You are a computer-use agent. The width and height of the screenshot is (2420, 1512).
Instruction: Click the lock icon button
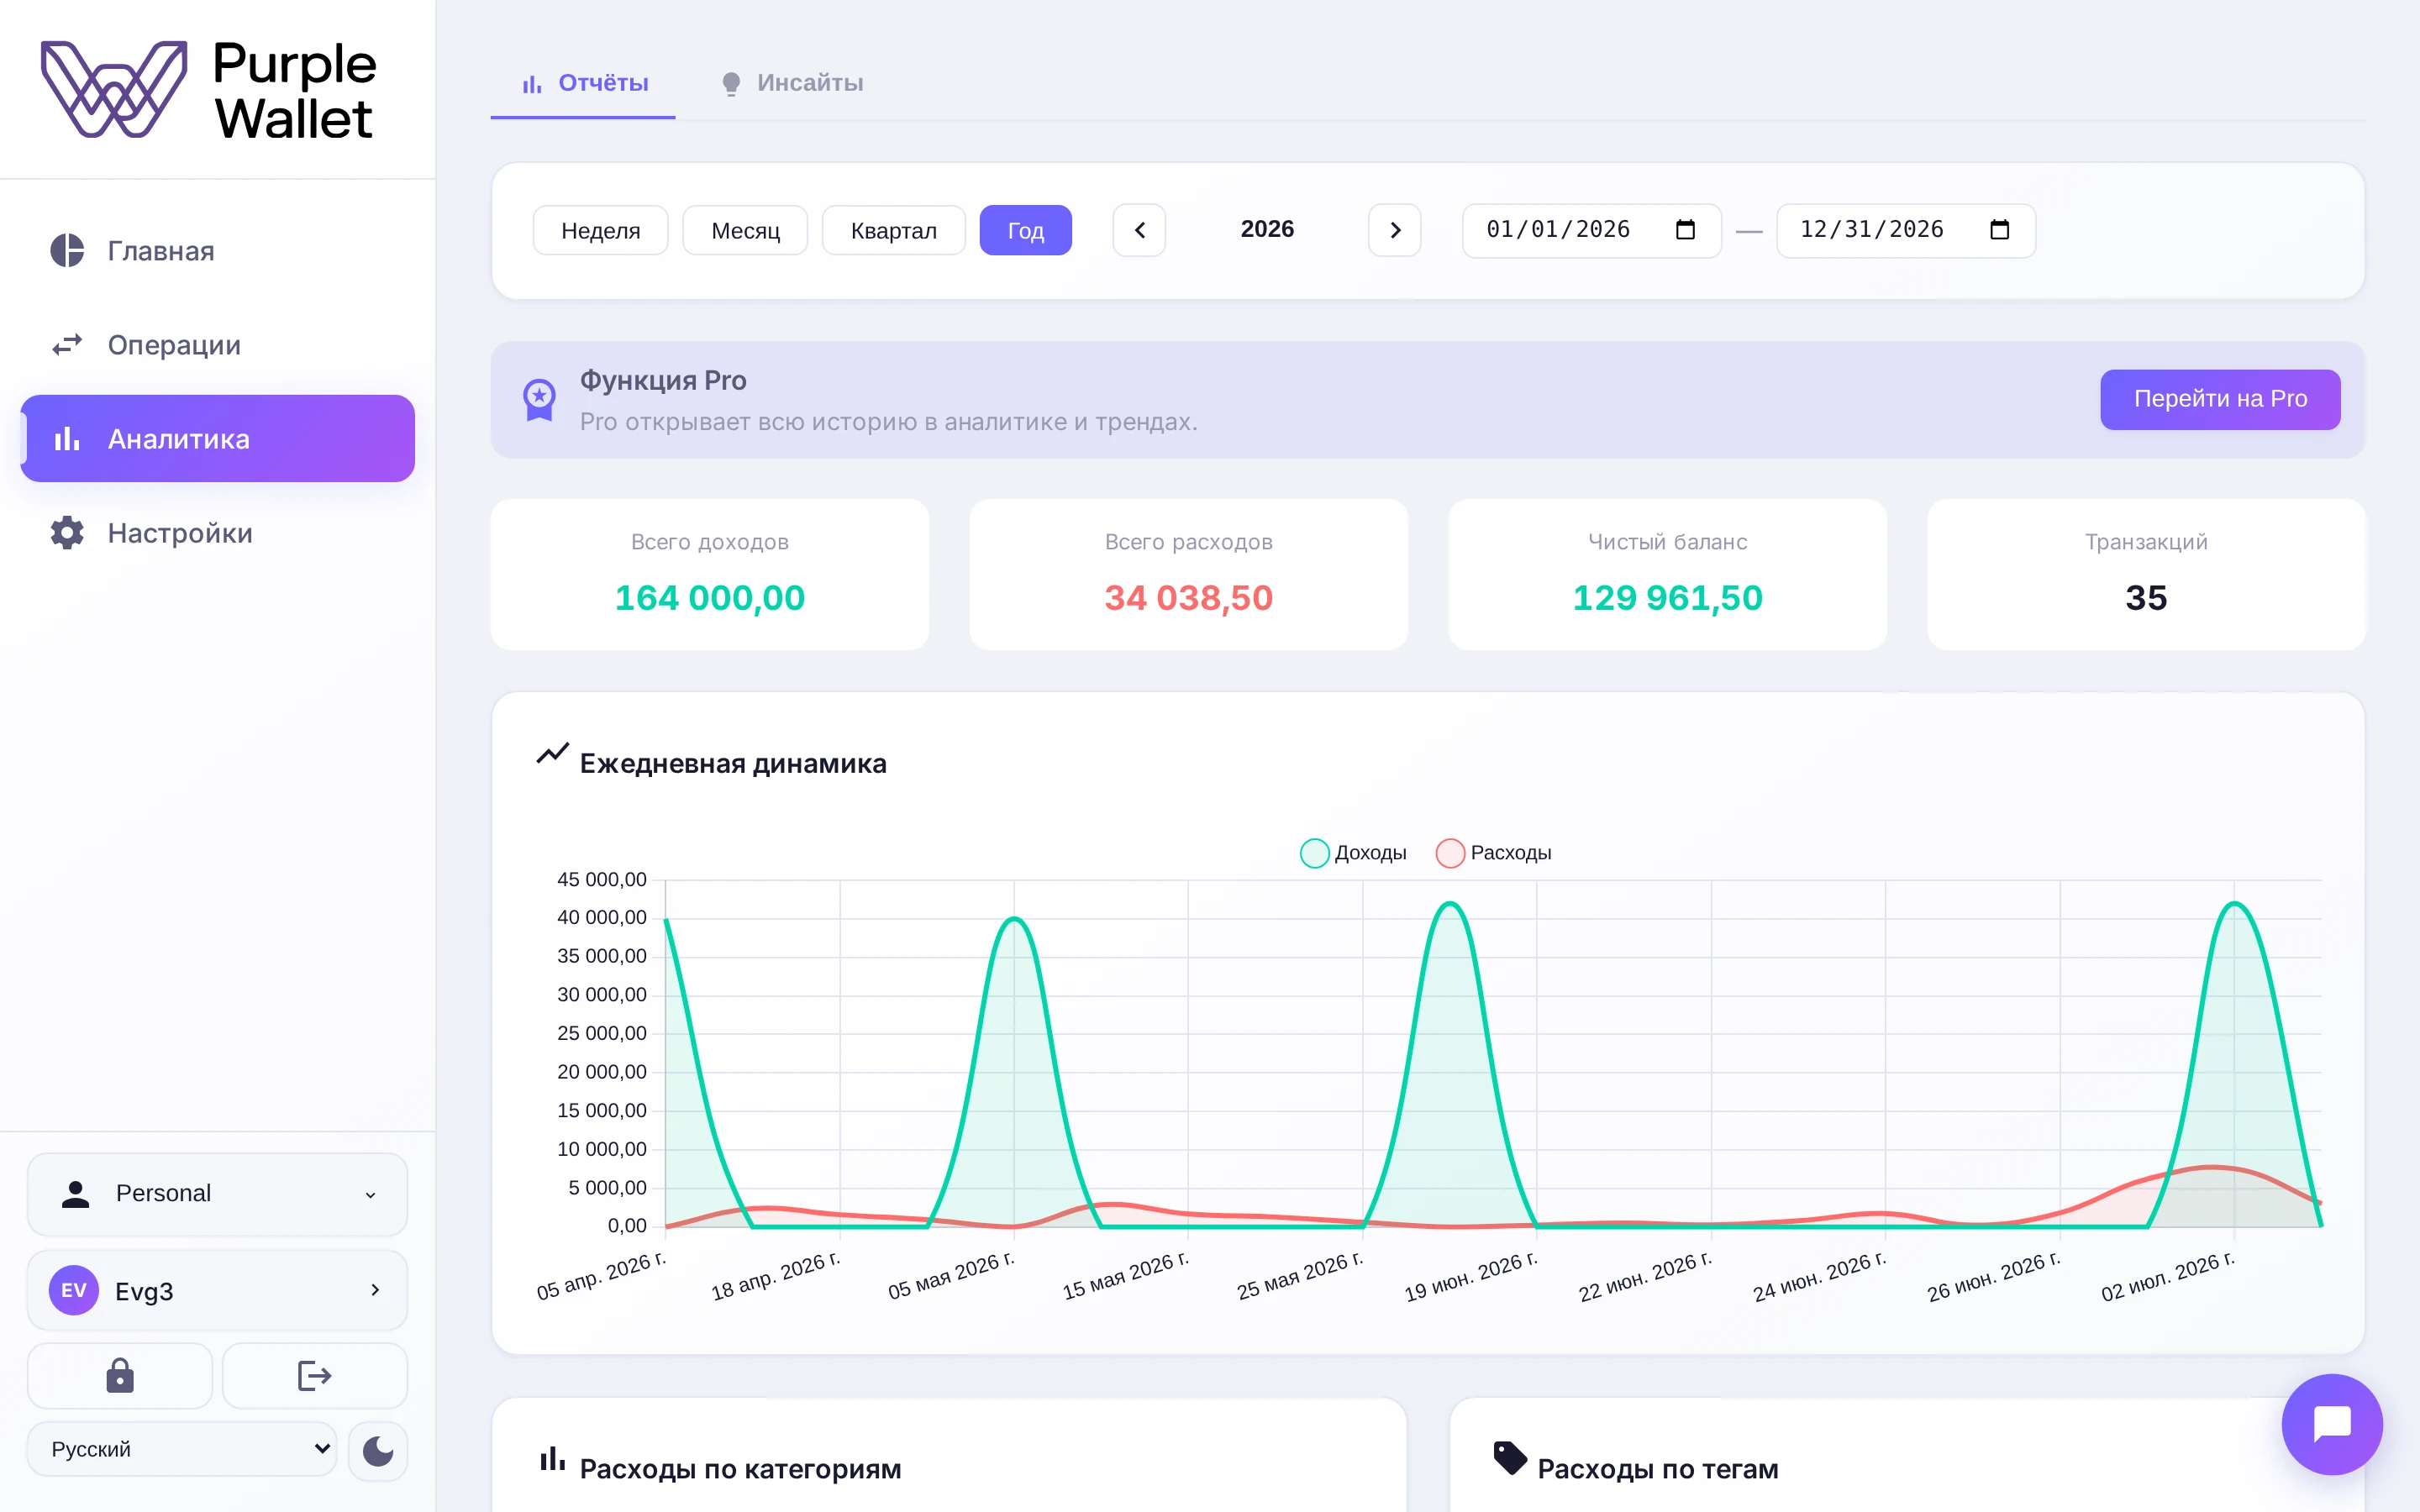coord(120,1376)
